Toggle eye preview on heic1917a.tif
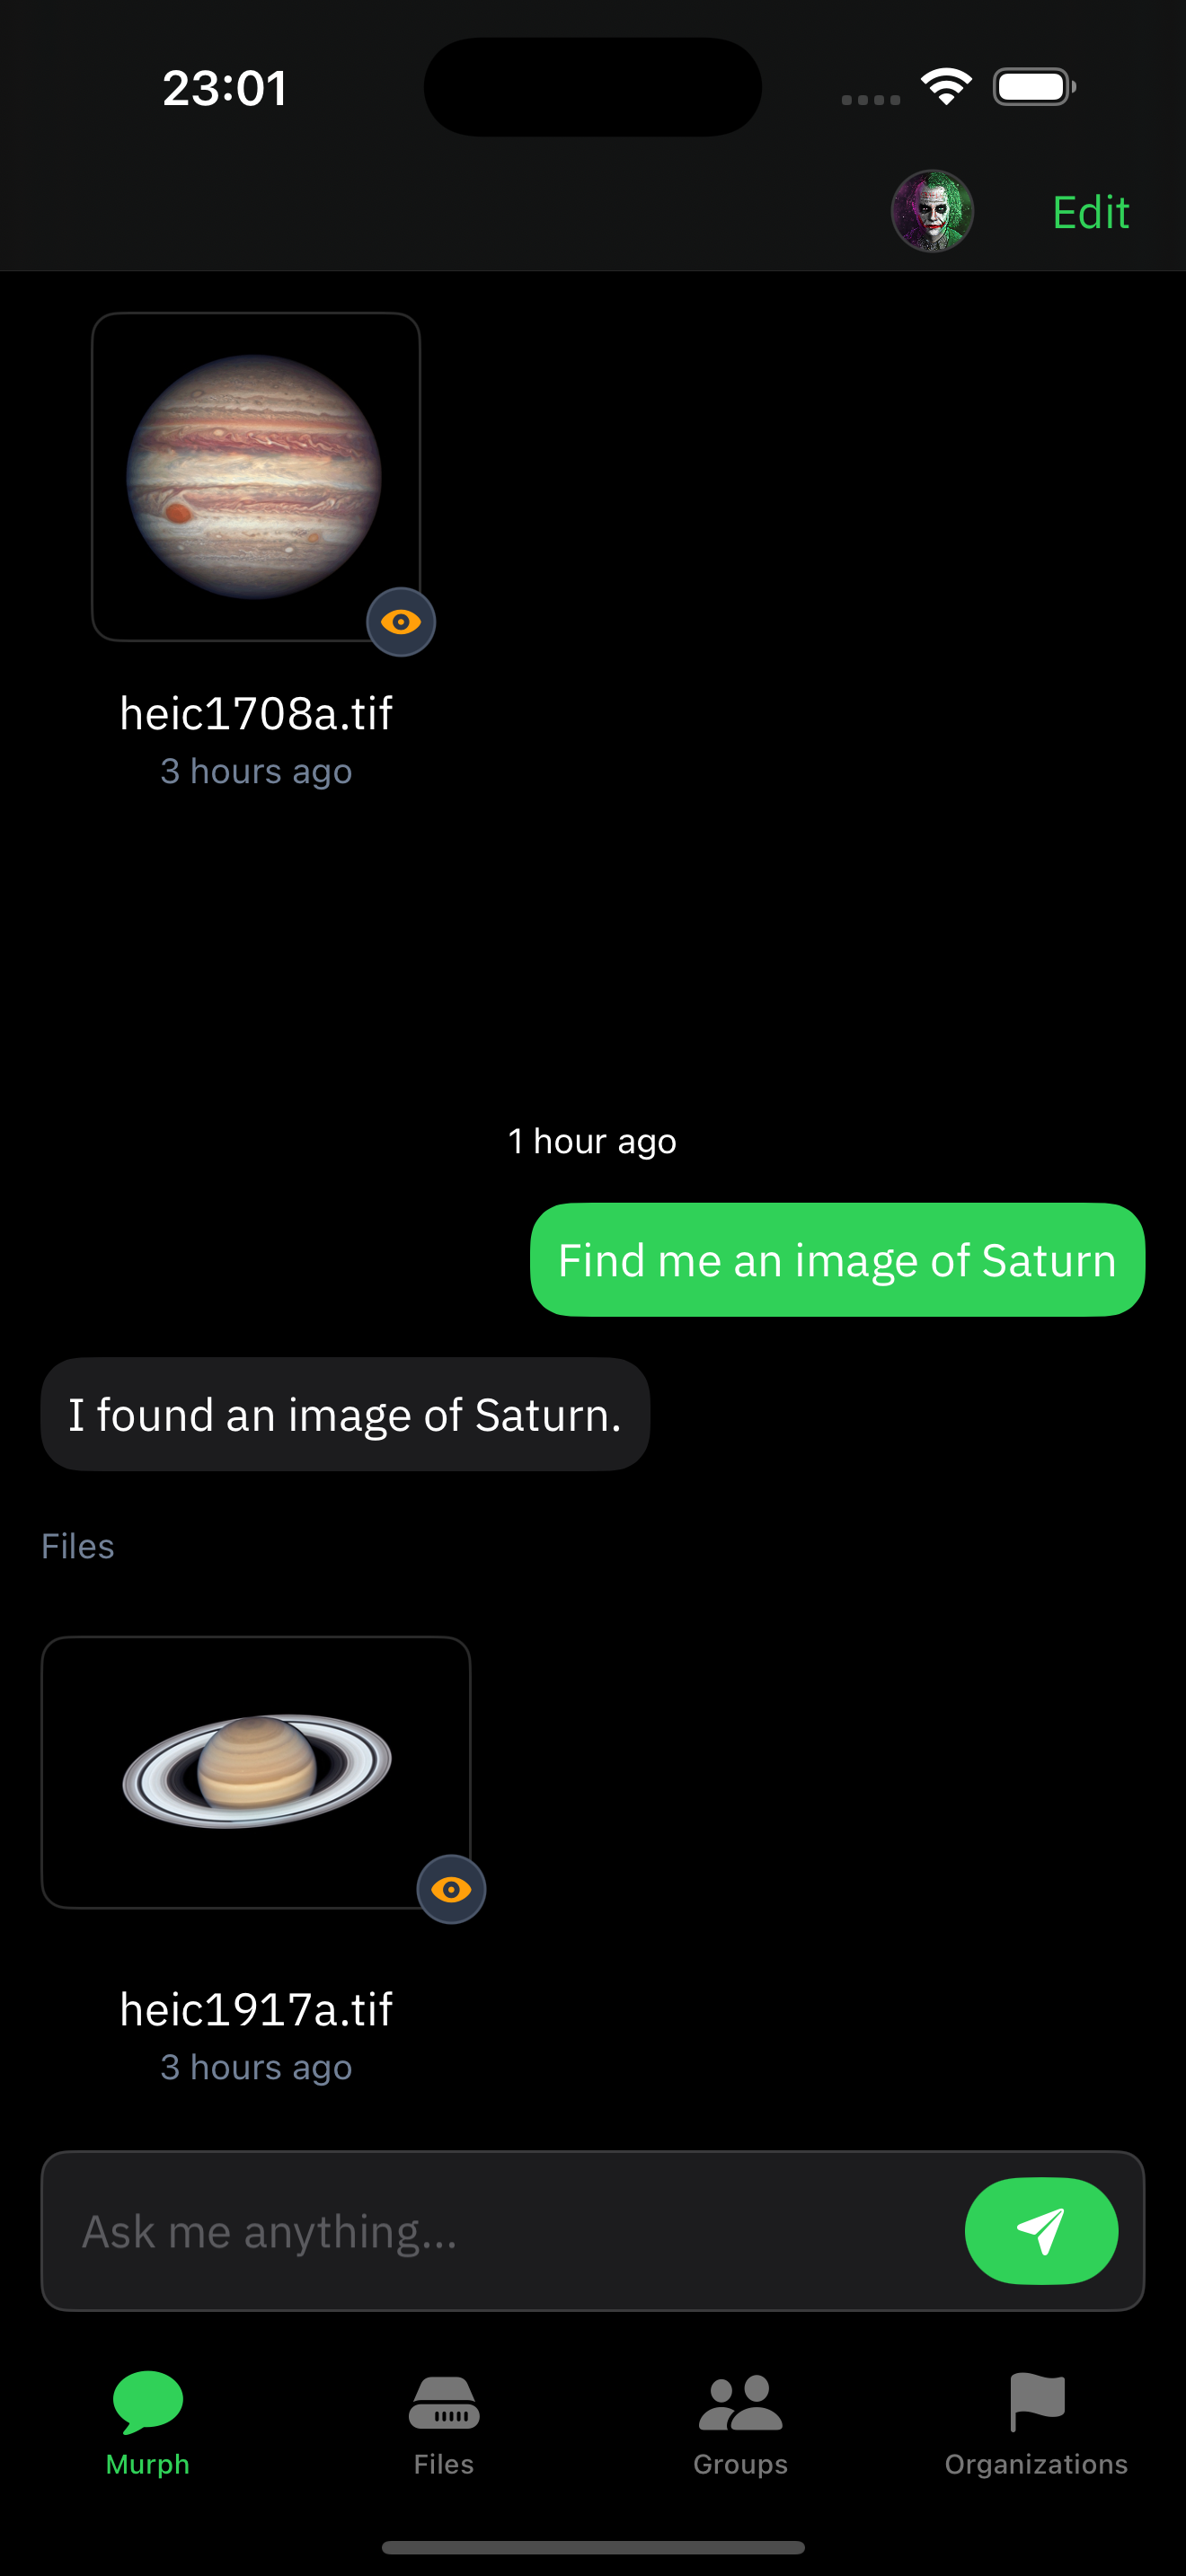Image resolution: width=1186 pixels, height=2576 pixels. pyautogui.click(x=451, y=1889)
